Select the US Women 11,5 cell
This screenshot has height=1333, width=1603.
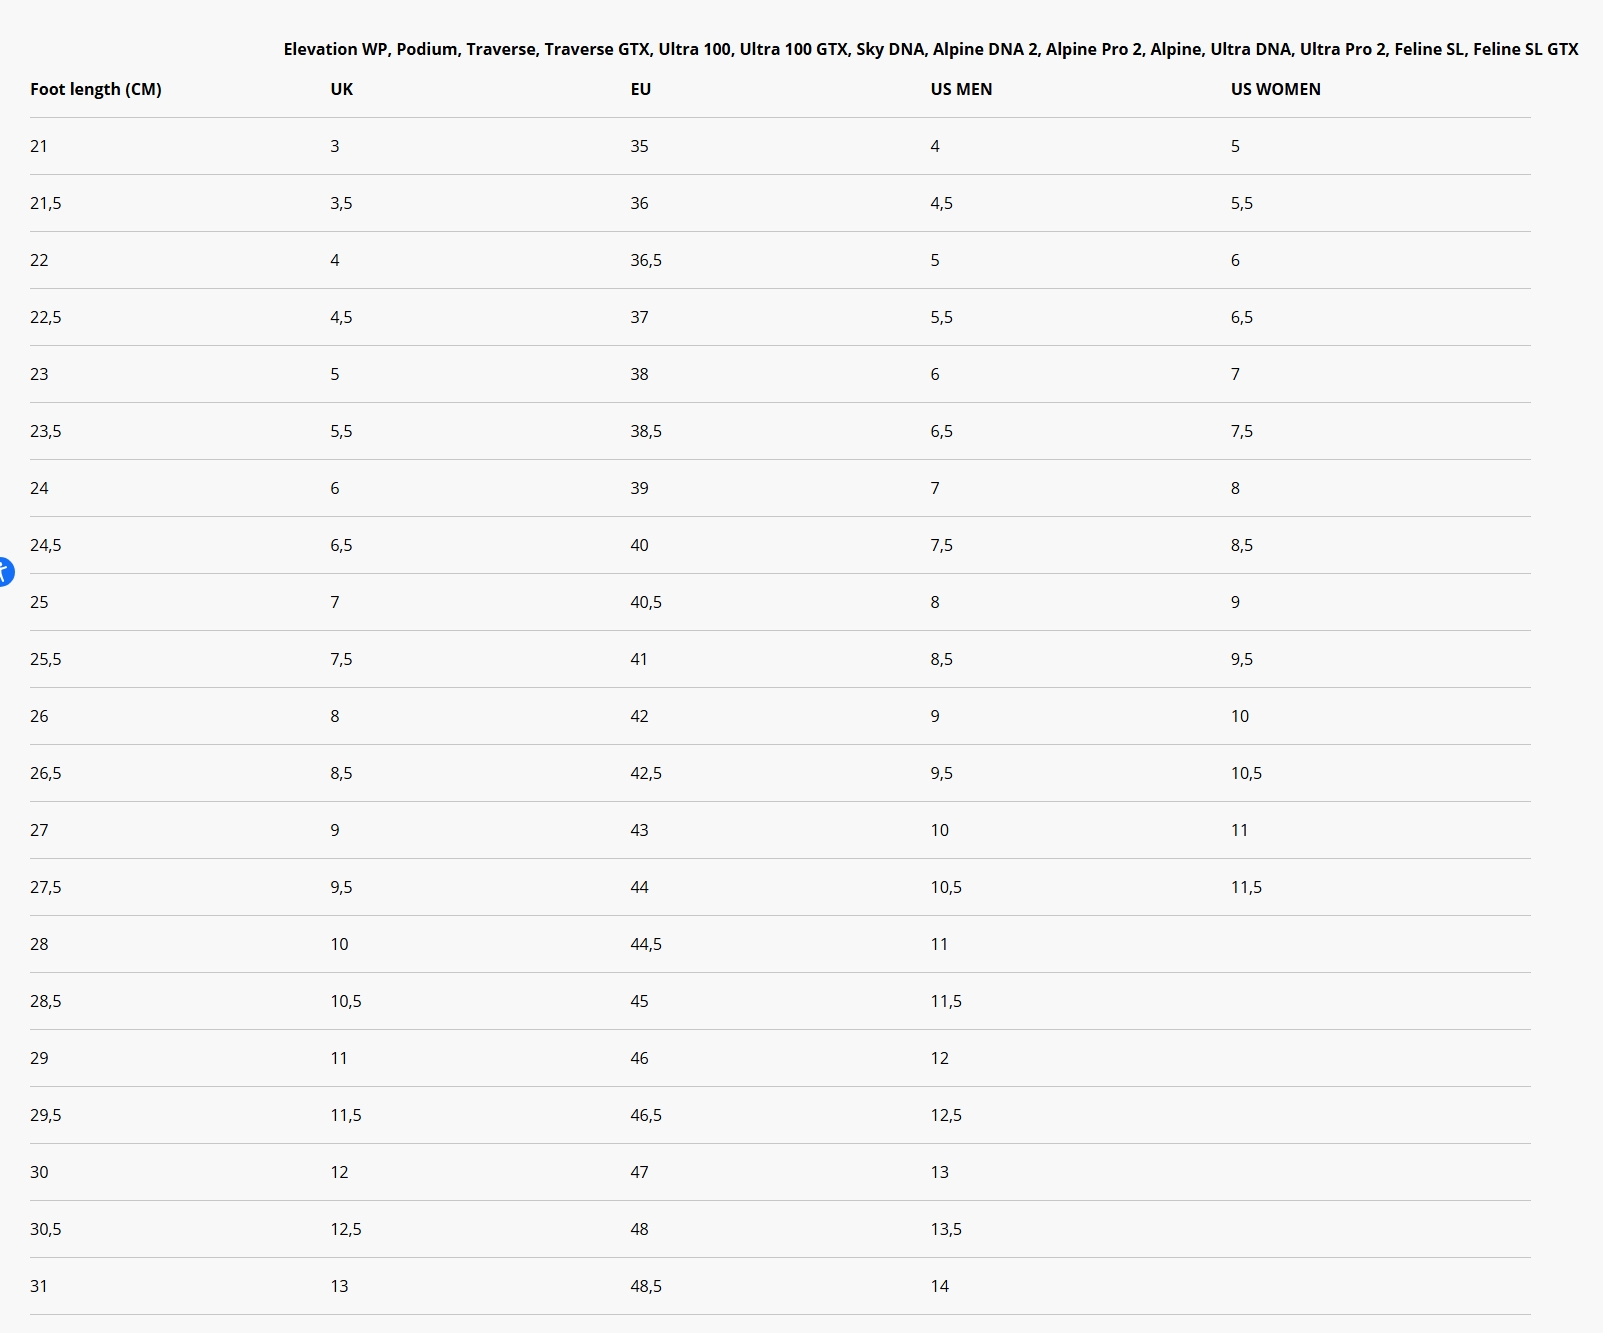pos(1246,887)
